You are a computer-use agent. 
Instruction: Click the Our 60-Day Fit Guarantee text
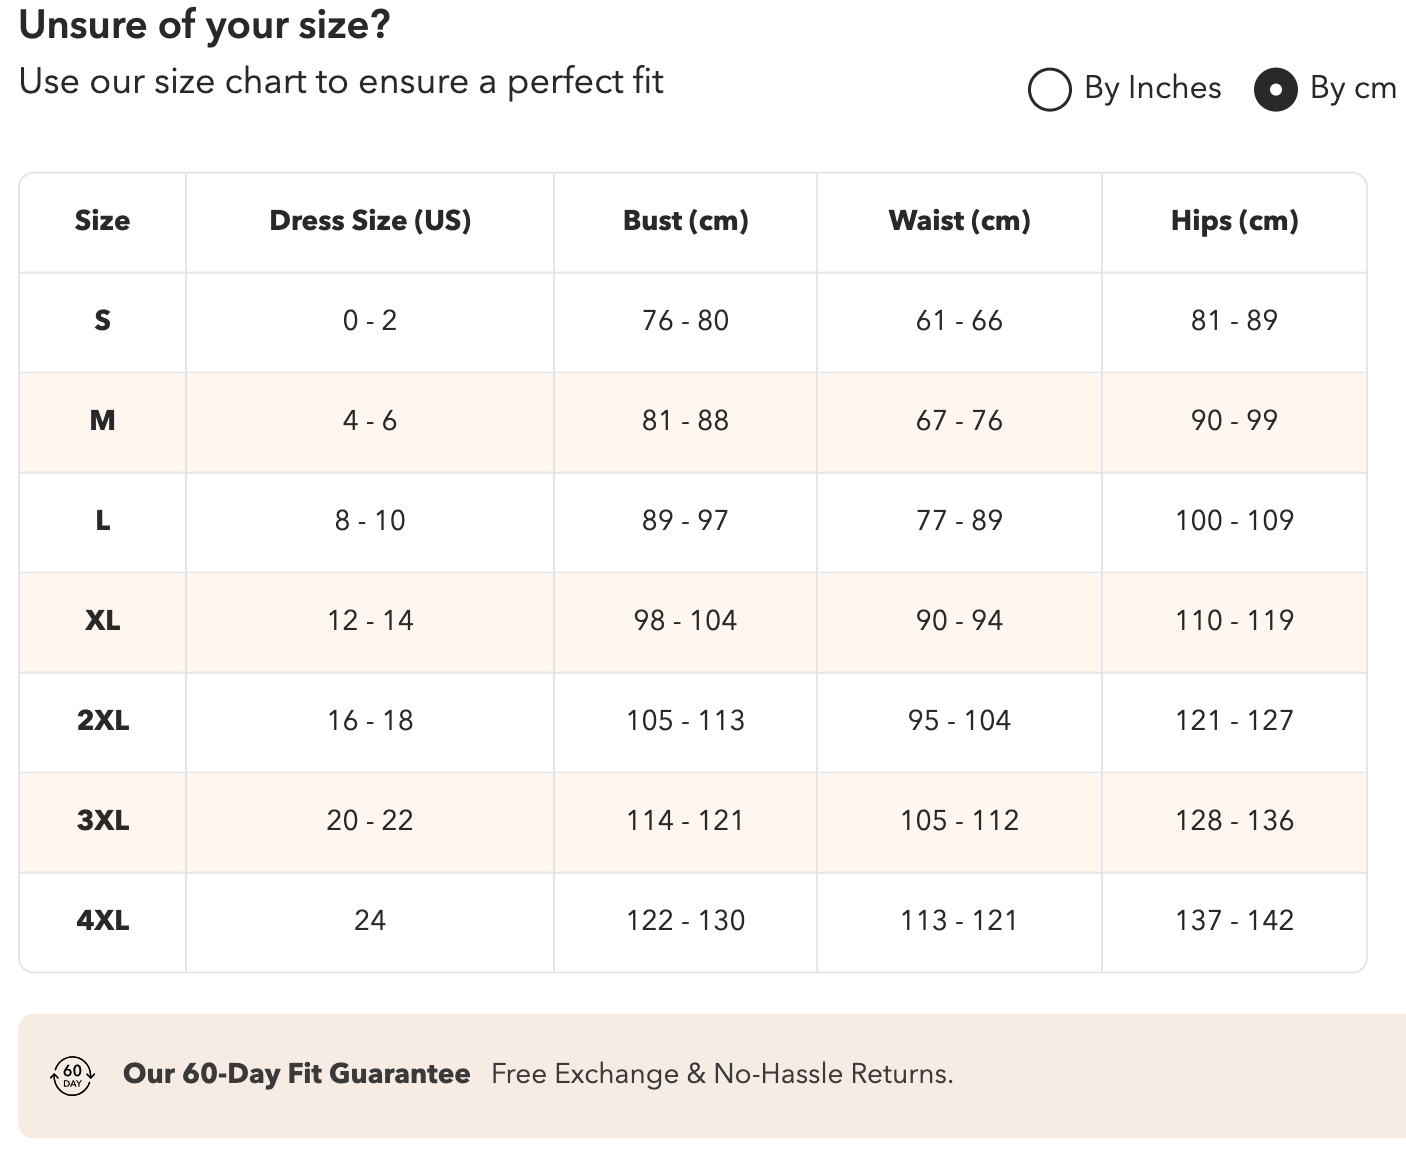[x=296, y=1074]
